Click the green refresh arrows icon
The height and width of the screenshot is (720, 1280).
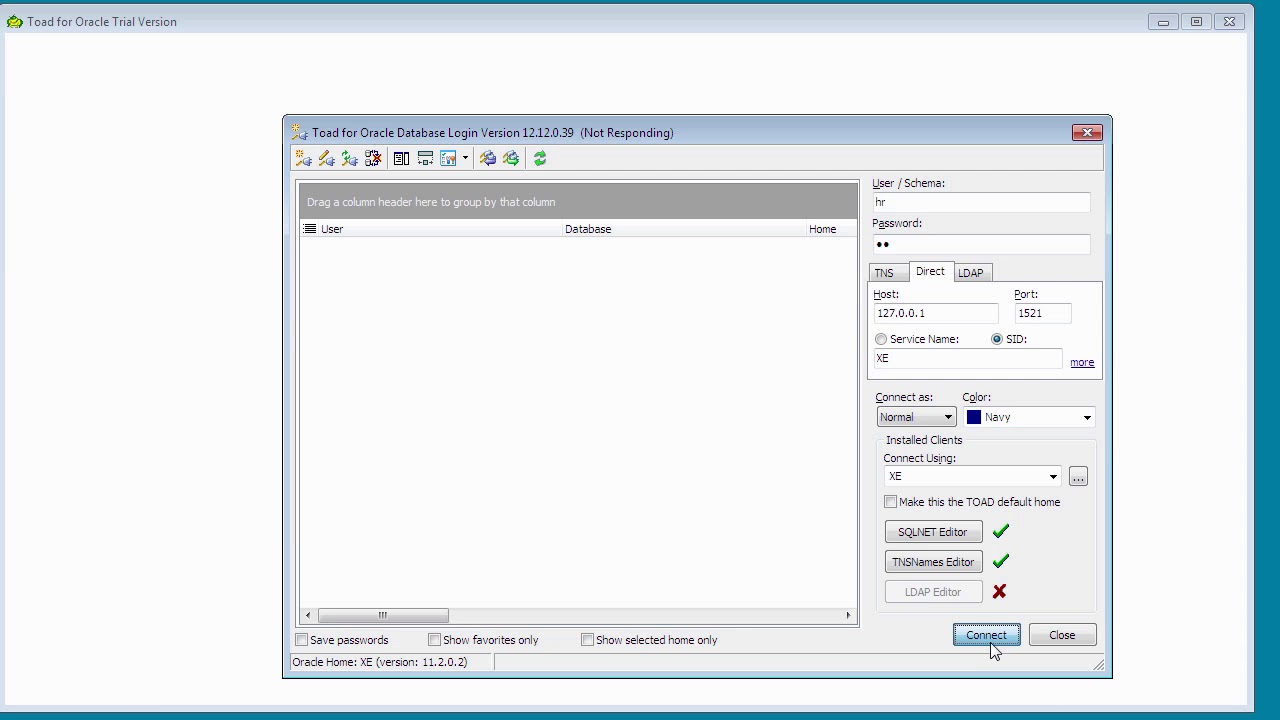point(540,159)
